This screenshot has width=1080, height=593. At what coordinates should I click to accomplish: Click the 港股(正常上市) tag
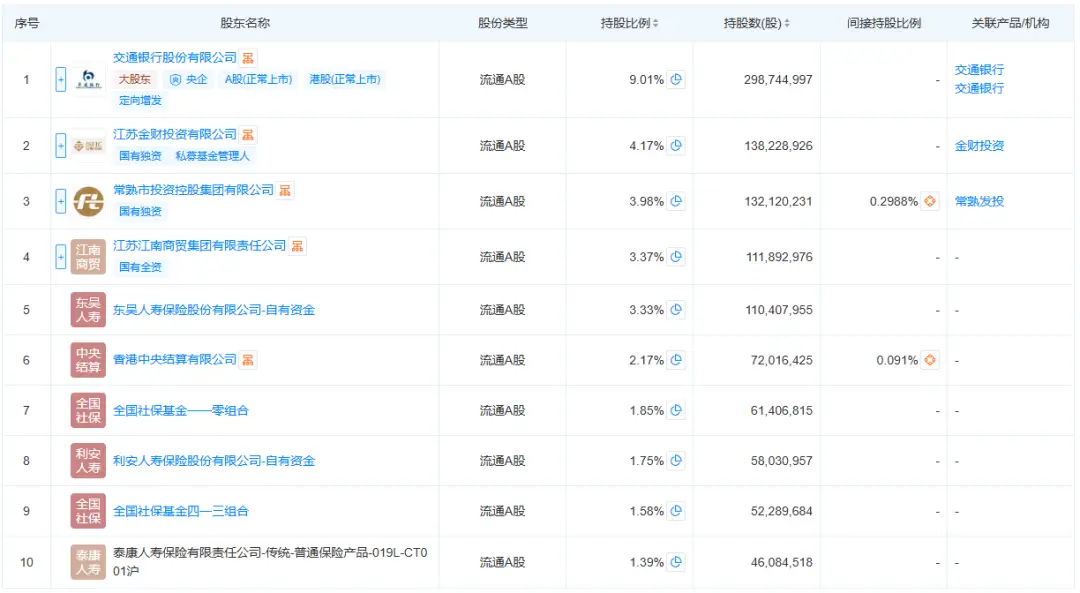[x=344, y=79]
